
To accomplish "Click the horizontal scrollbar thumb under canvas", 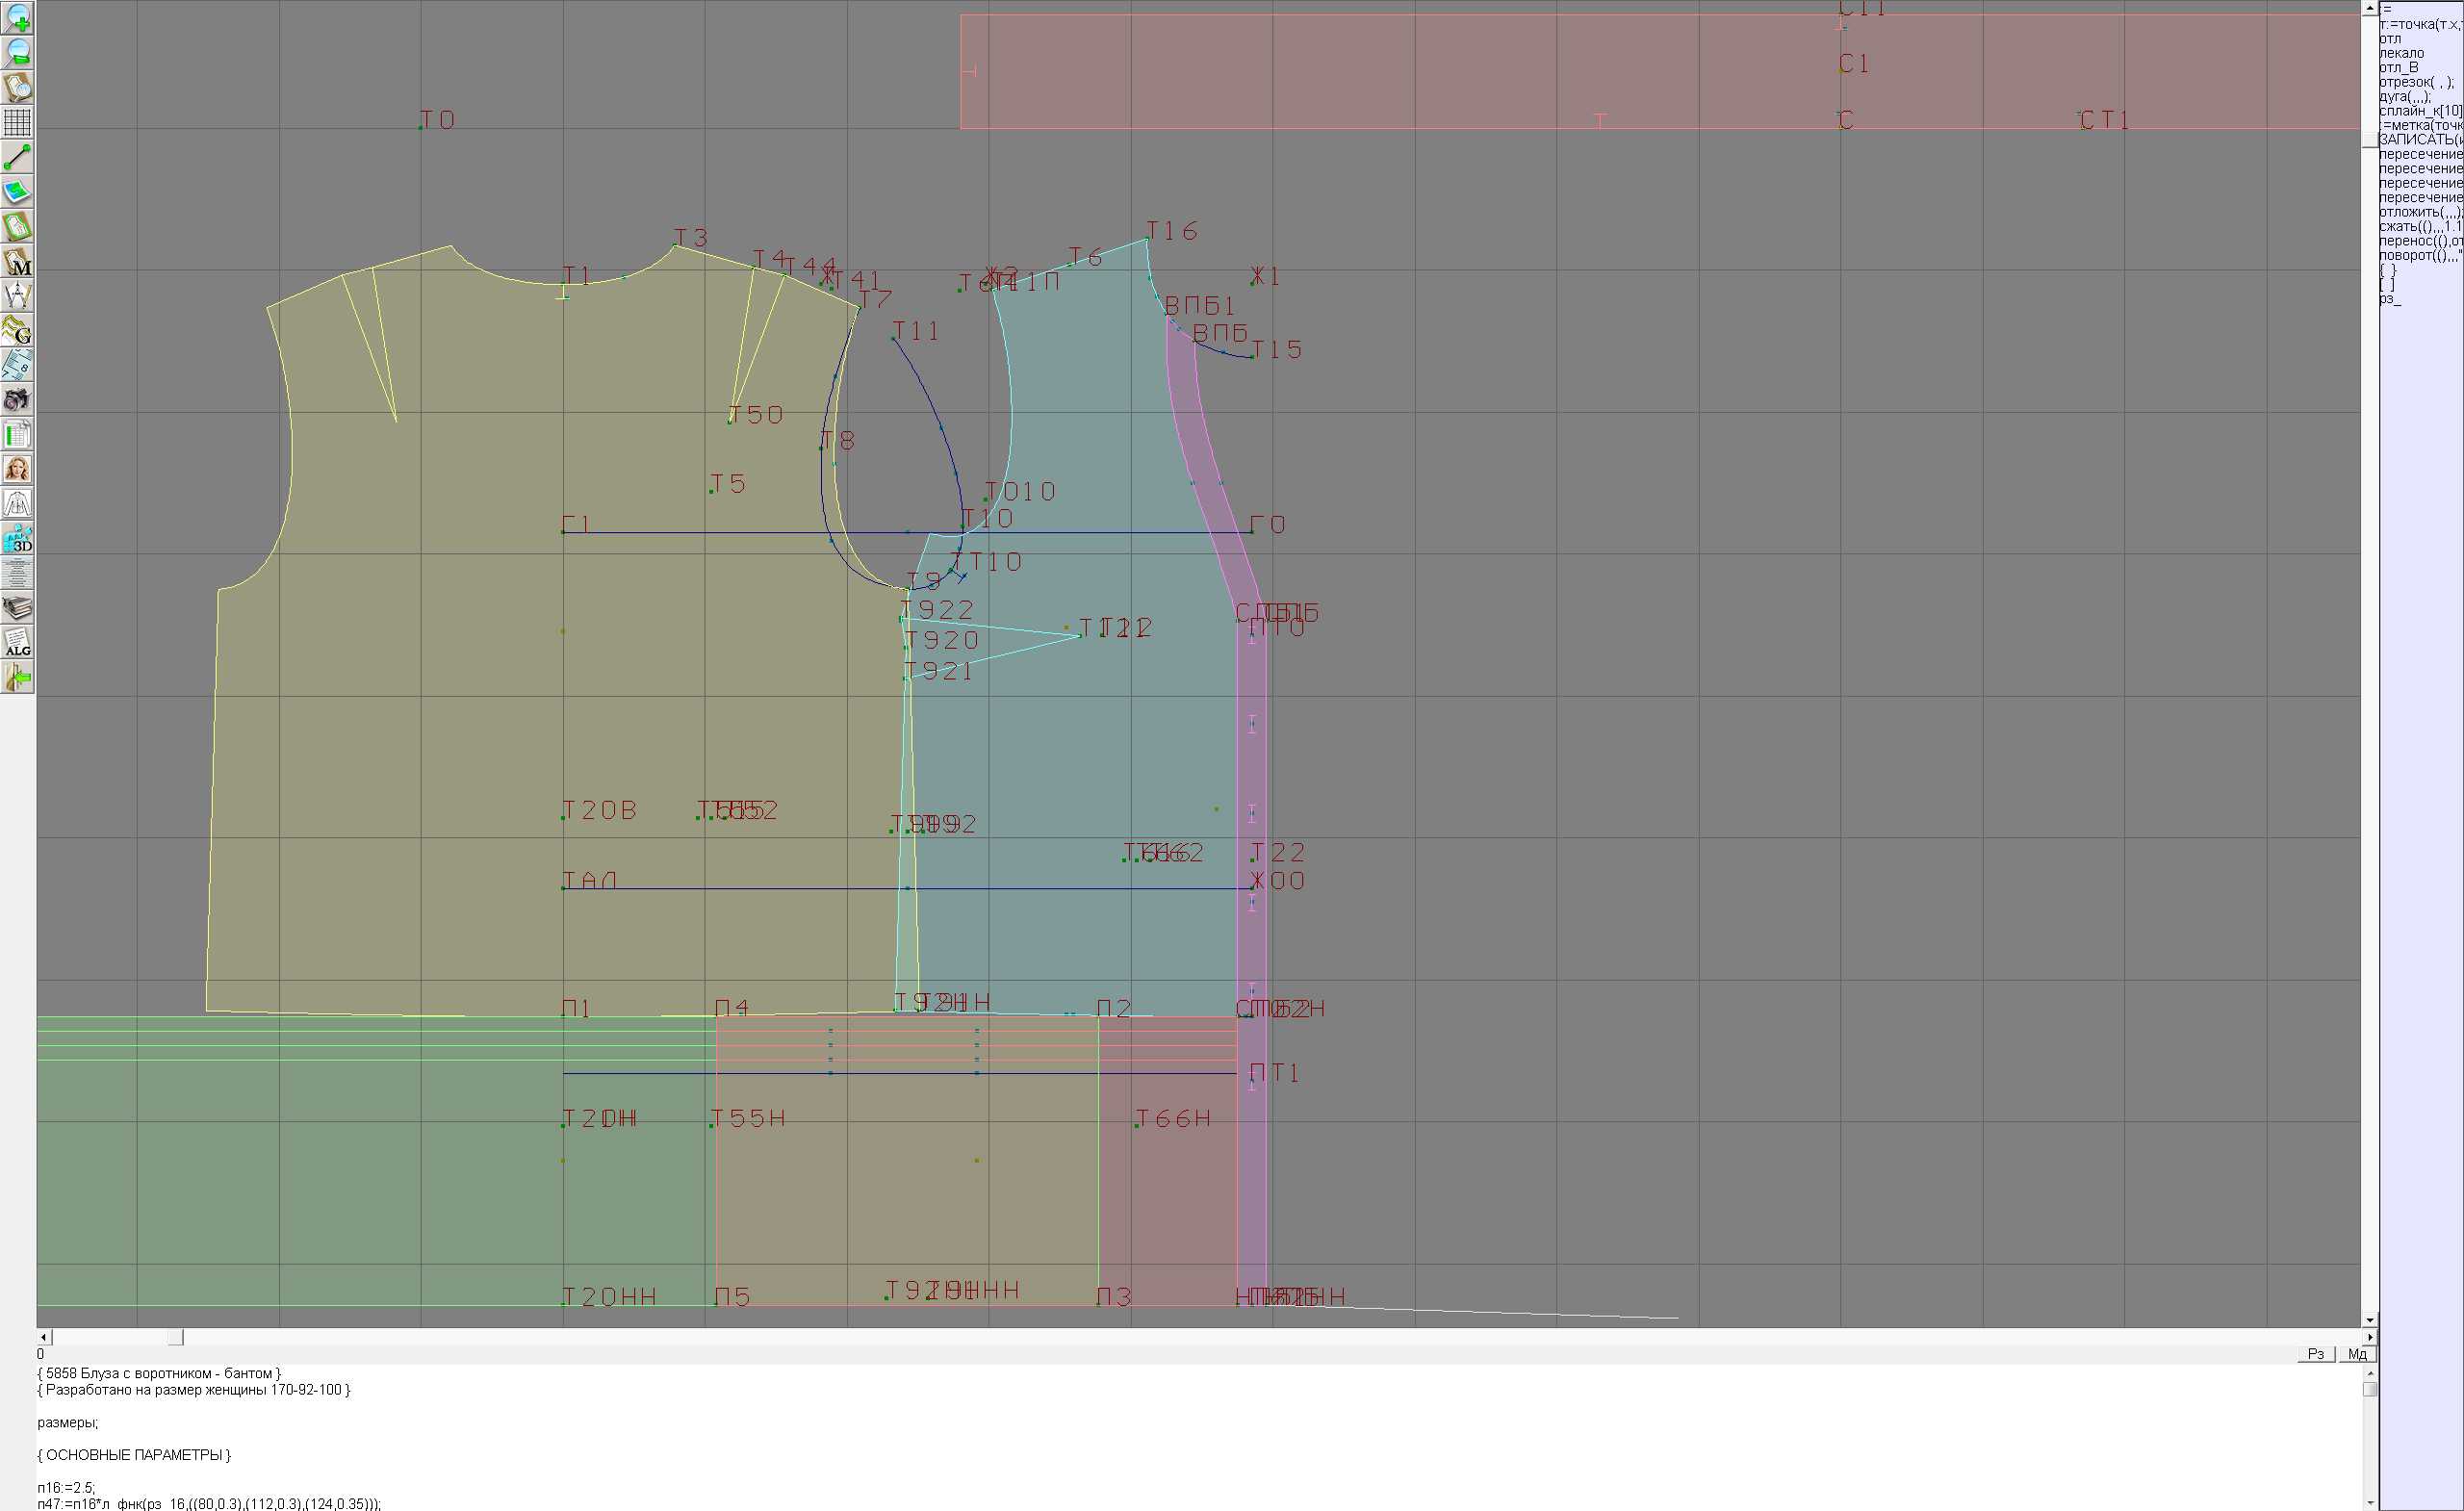I will pyautogui.click(x=175, y=1337).
